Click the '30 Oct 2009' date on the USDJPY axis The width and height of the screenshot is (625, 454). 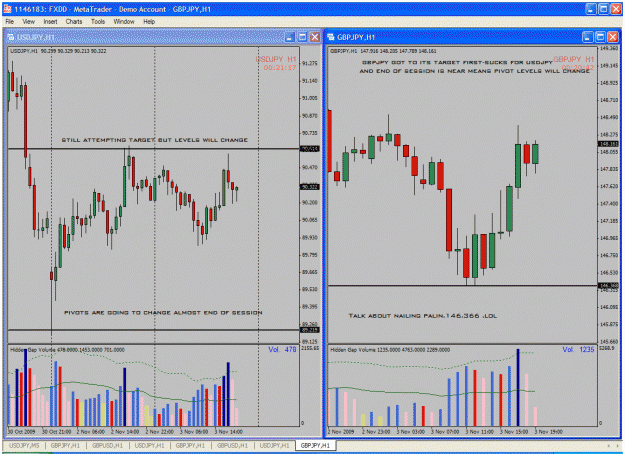pyautogui.click(x=22, y=431)
